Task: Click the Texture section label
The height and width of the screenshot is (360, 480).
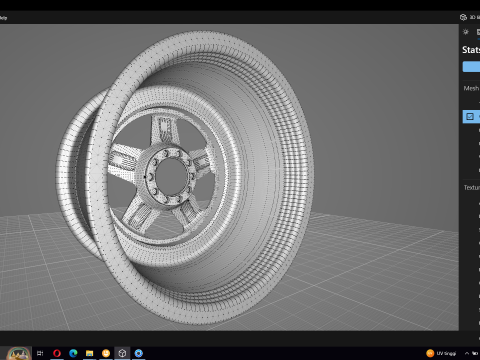Action: point(472,188)
